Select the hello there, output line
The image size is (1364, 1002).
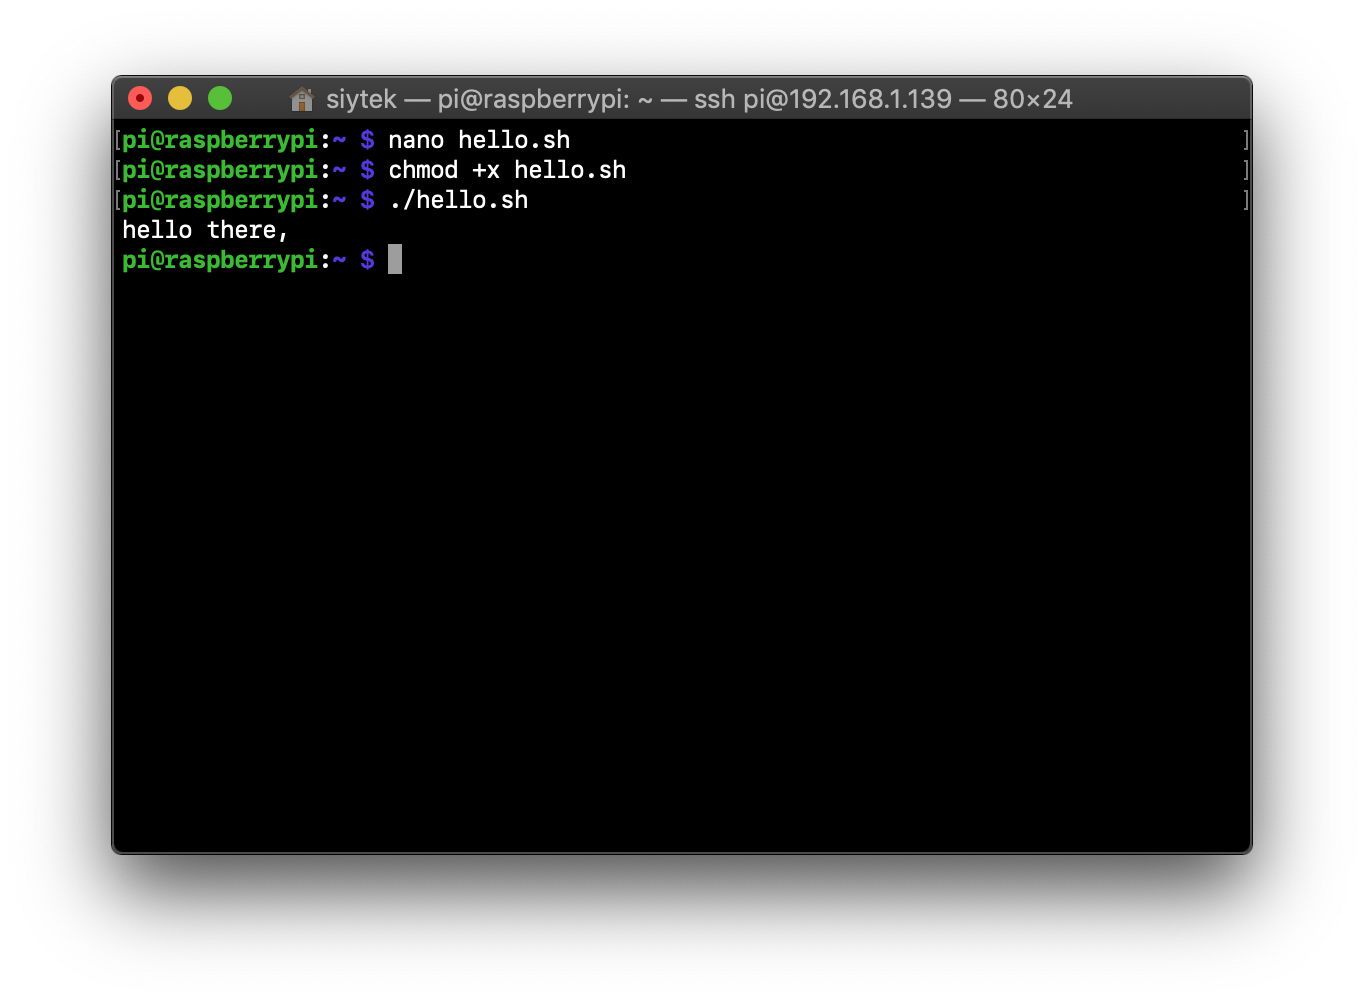[204, 229]
